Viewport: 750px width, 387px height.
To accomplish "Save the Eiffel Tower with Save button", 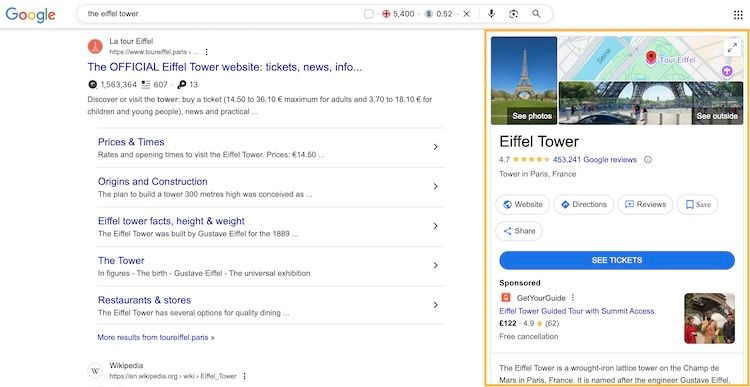I will click(697, 204).
